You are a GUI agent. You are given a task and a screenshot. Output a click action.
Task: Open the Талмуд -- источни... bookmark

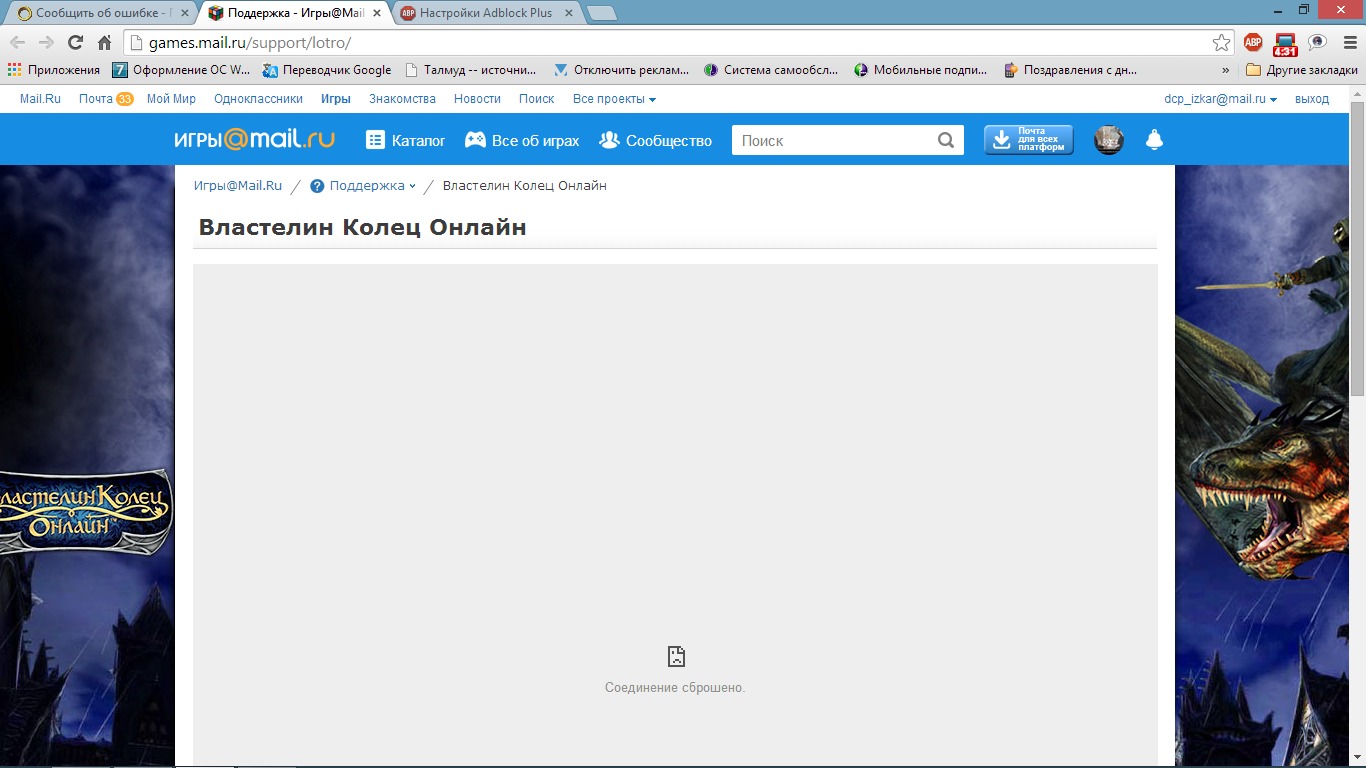(x=470, y=70)
